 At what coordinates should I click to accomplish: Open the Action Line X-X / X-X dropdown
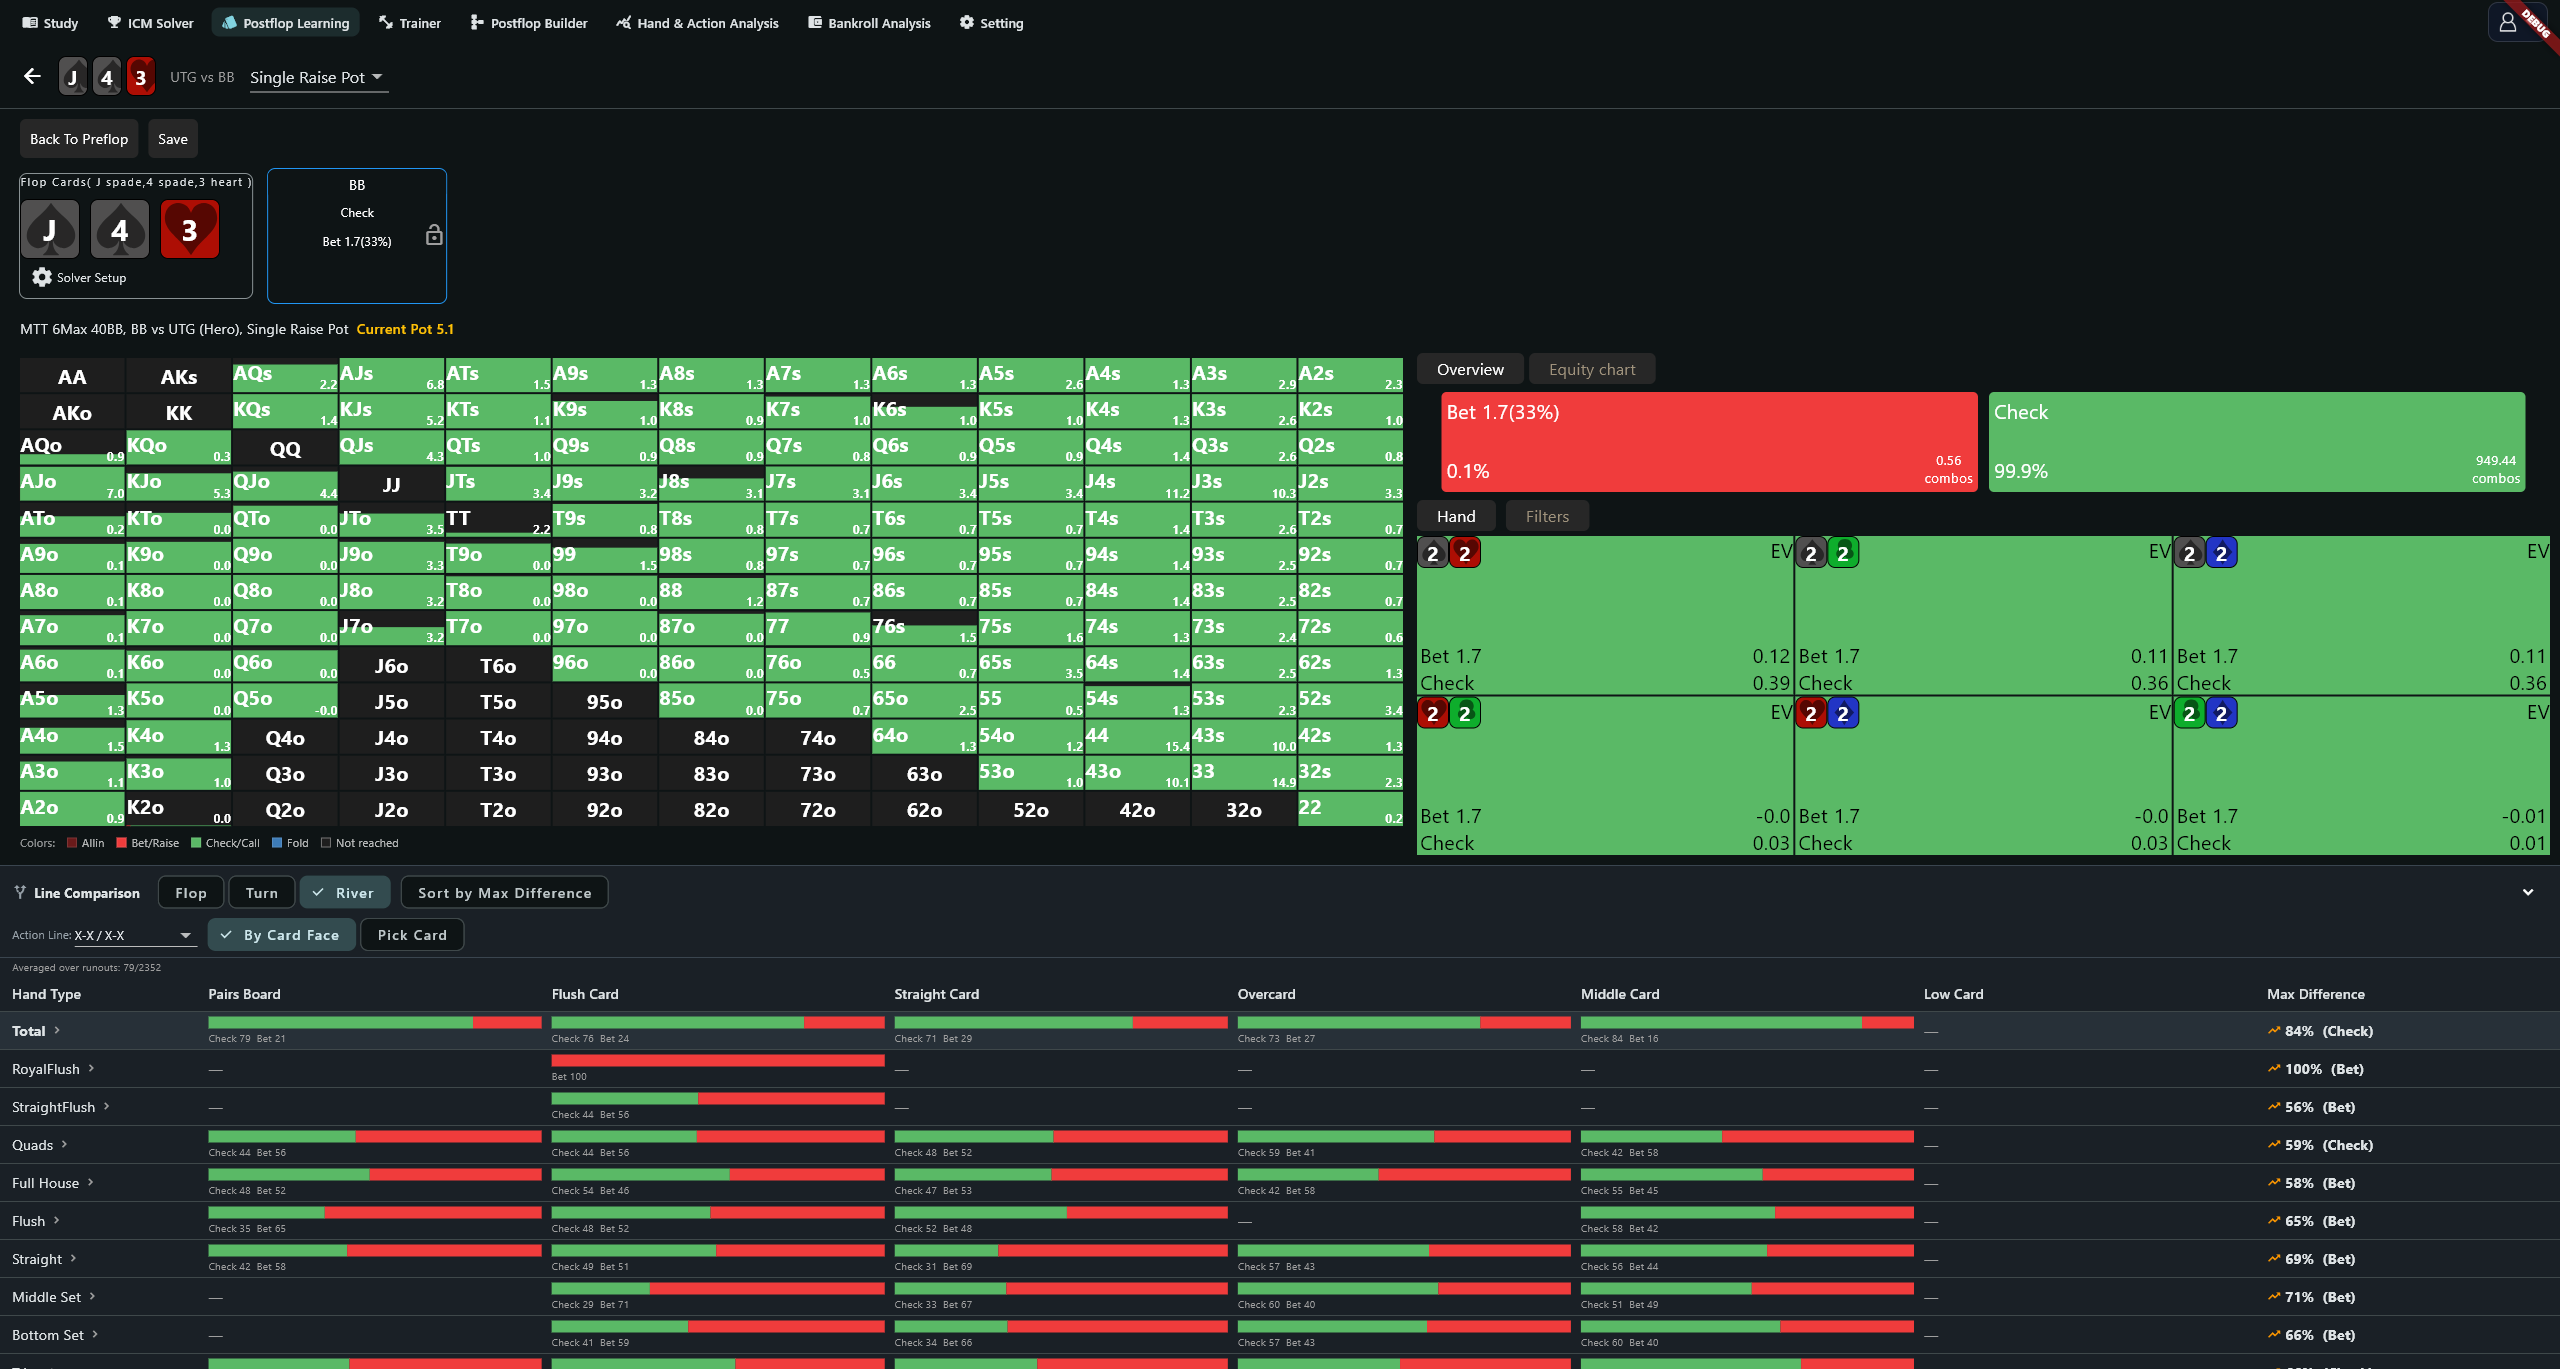pyautogui.click(x=132, y=935)
